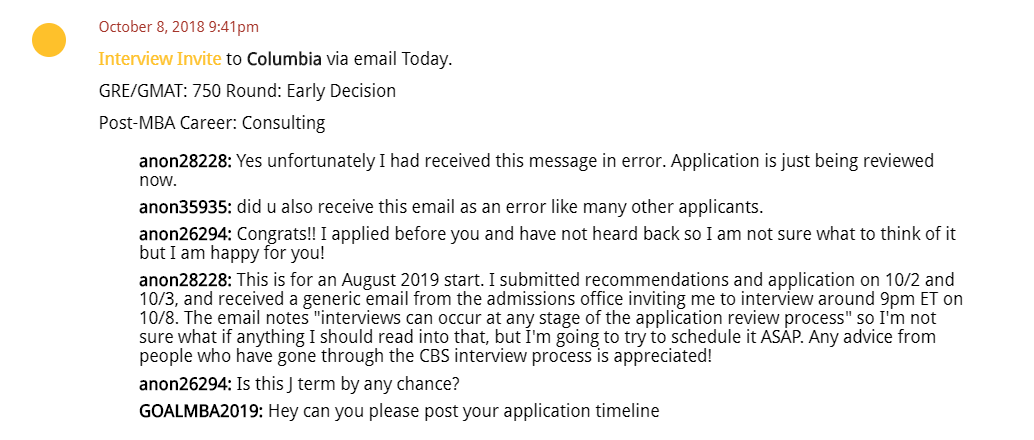Click the Interview Invite status link

(160, 59)
